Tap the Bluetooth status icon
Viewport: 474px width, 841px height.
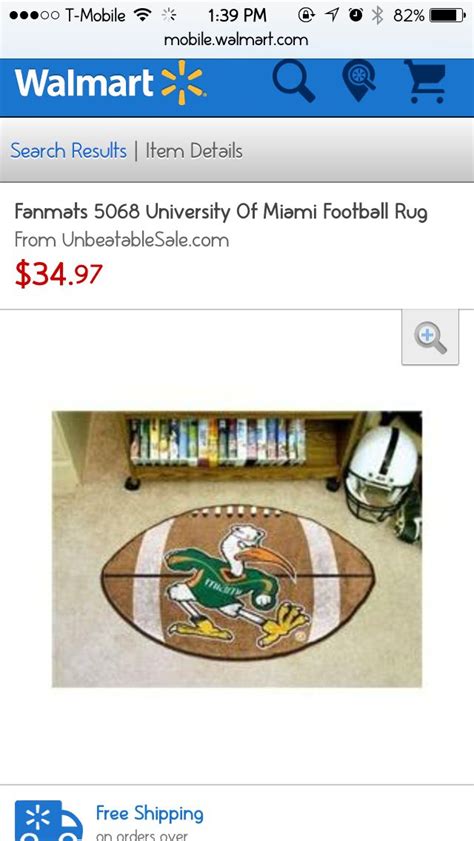[x=378, y=16]
